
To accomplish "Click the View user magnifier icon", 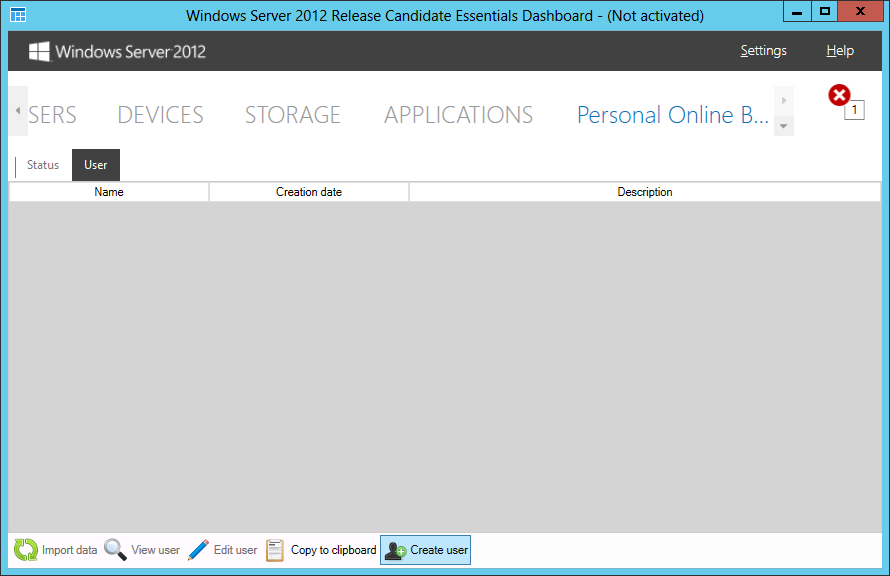I will click(x=115, y=550).
